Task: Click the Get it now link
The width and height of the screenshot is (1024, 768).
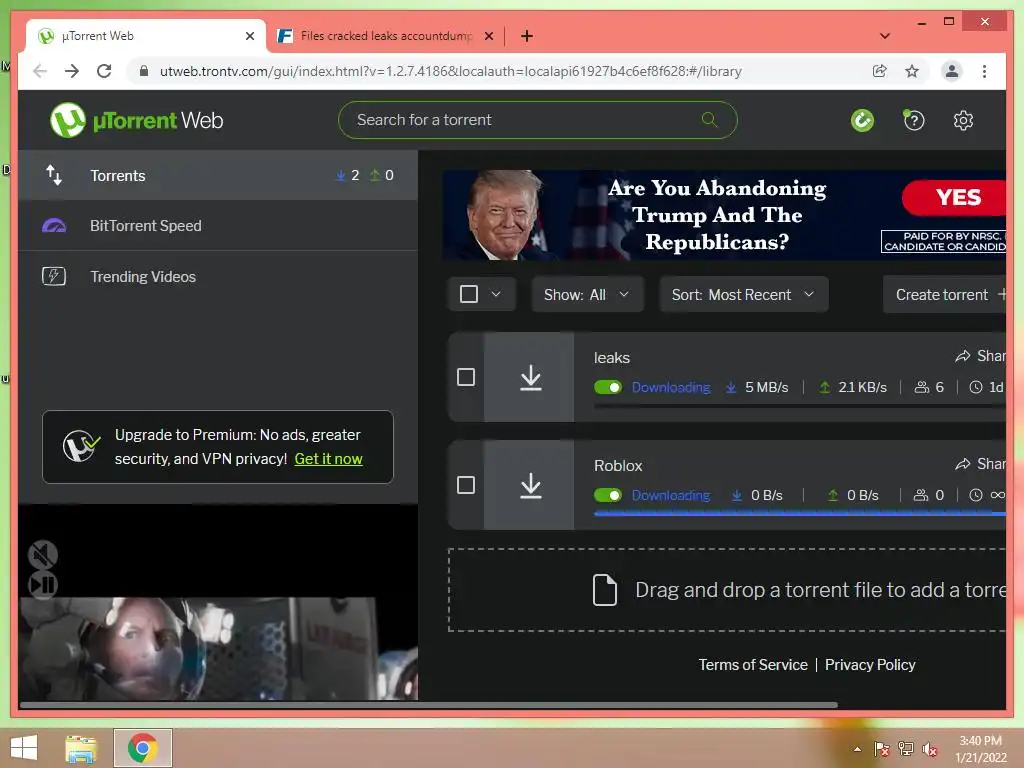Action: (x=328, y=459)
